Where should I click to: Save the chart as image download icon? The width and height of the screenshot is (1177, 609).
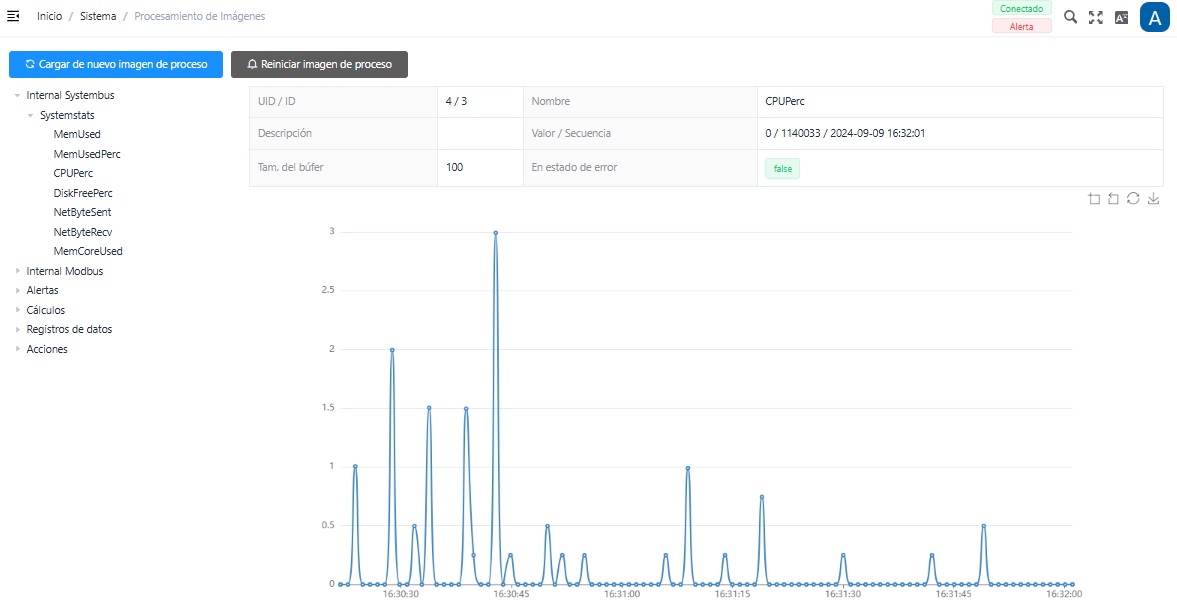(1153, 199)
